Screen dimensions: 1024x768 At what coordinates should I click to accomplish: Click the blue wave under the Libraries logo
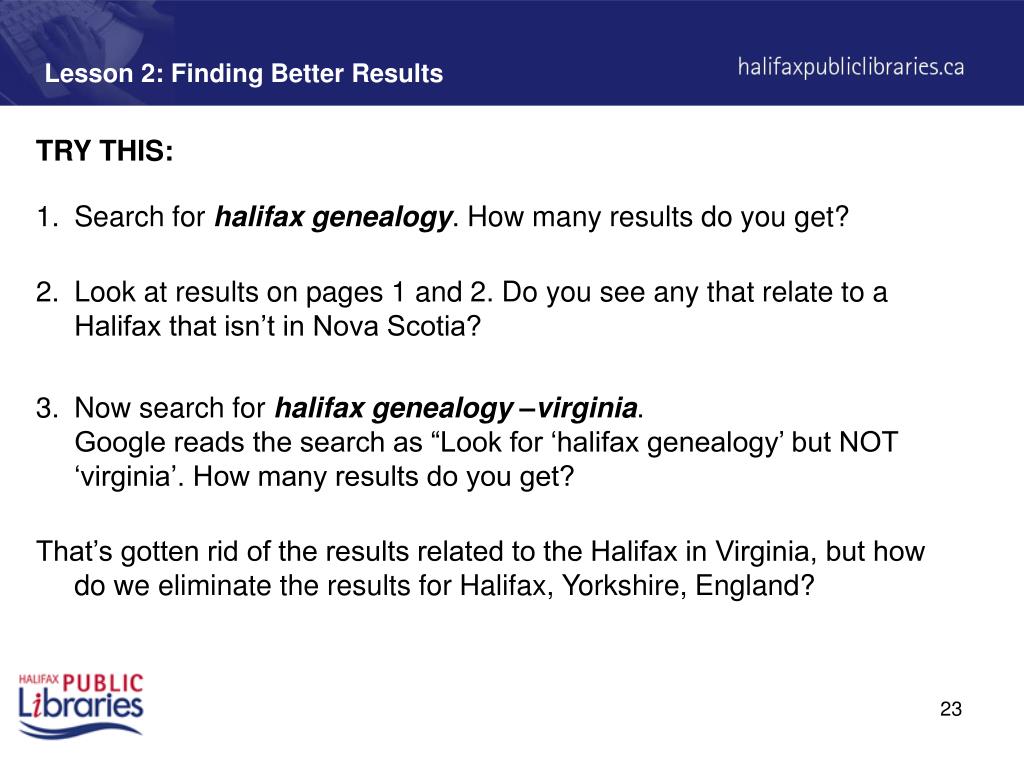pyautogui.click(x=80, y=730)
